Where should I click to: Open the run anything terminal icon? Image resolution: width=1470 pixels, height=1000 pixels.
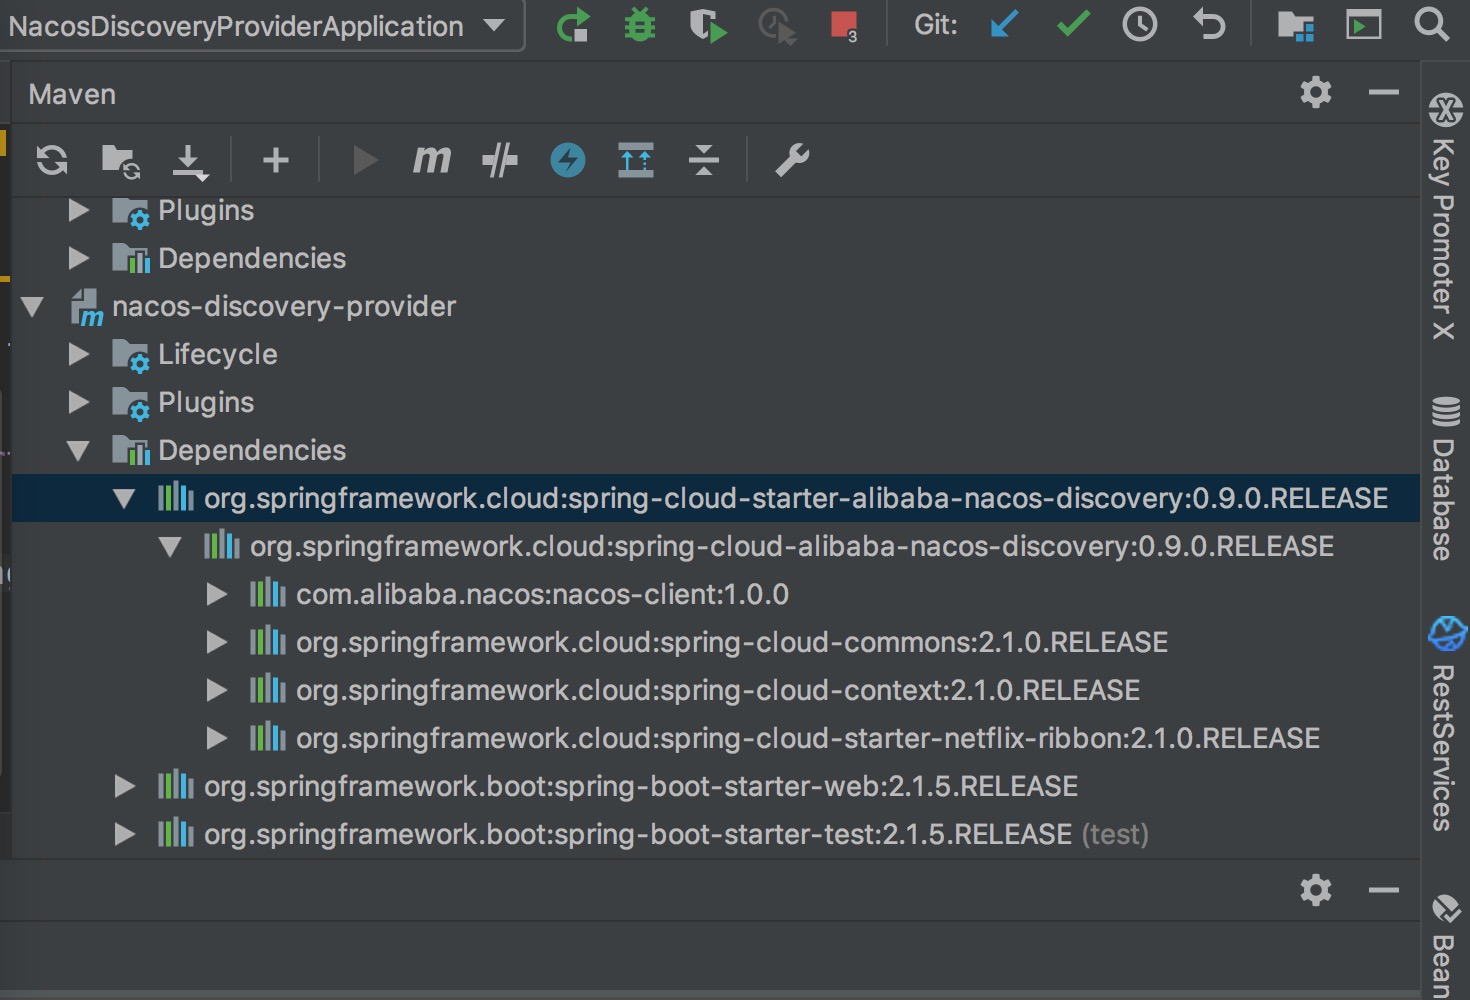[1364, 24]
